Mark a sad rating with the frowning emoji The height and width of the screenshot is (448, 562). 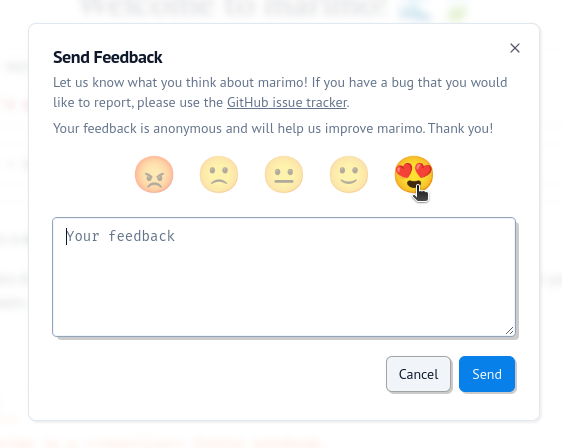pos(219,175)
